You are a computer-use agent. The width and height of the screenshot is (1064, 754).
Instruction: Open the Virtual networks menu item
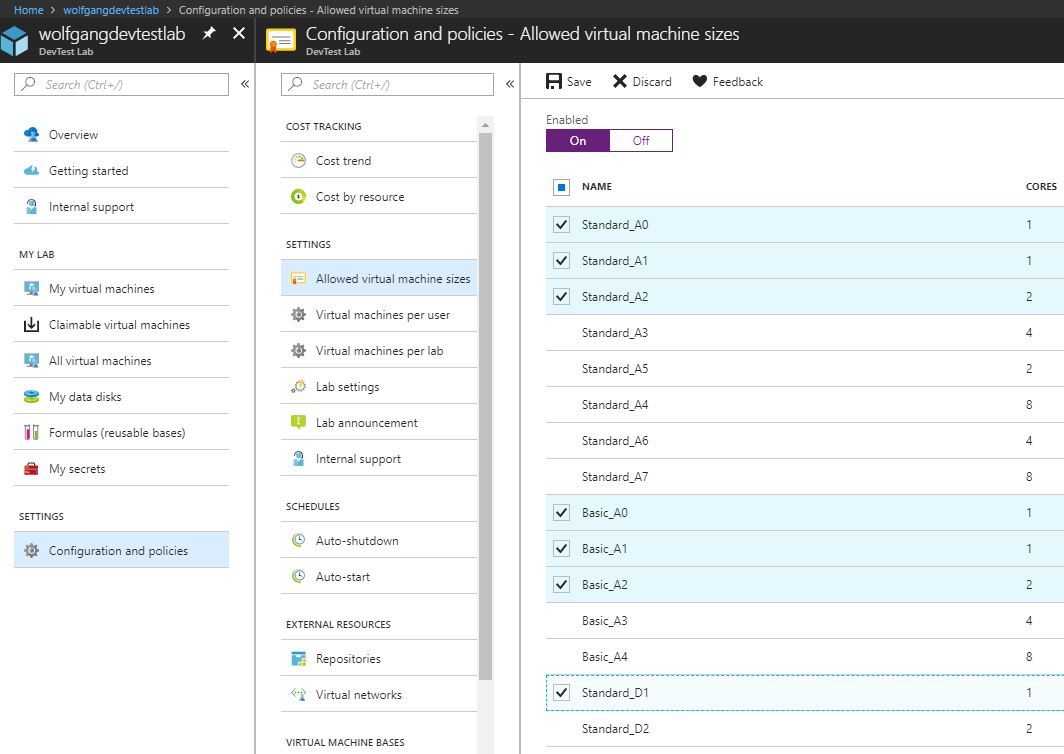(379, 694)
